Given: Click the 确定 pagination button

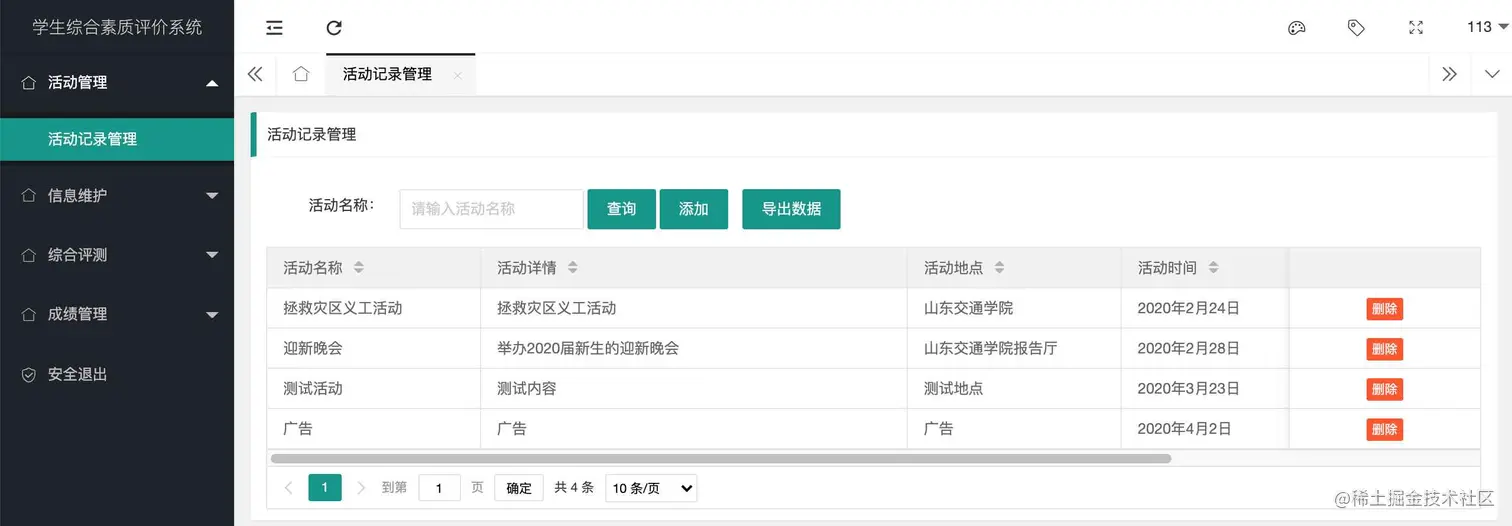Looking at the screenshot, I should coord(519,488).
